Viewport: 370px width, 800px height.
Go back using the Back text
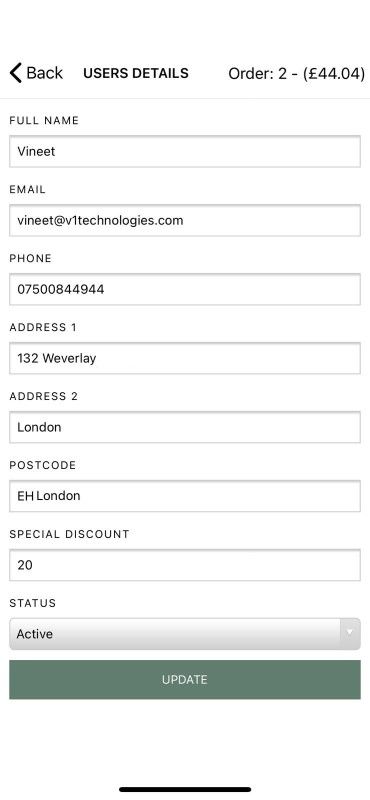44,73
